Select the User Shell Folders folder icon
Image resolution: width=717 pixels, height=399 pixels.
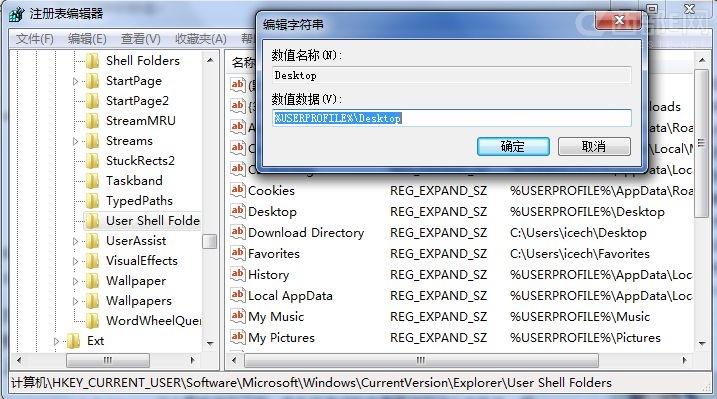[92, 221]
